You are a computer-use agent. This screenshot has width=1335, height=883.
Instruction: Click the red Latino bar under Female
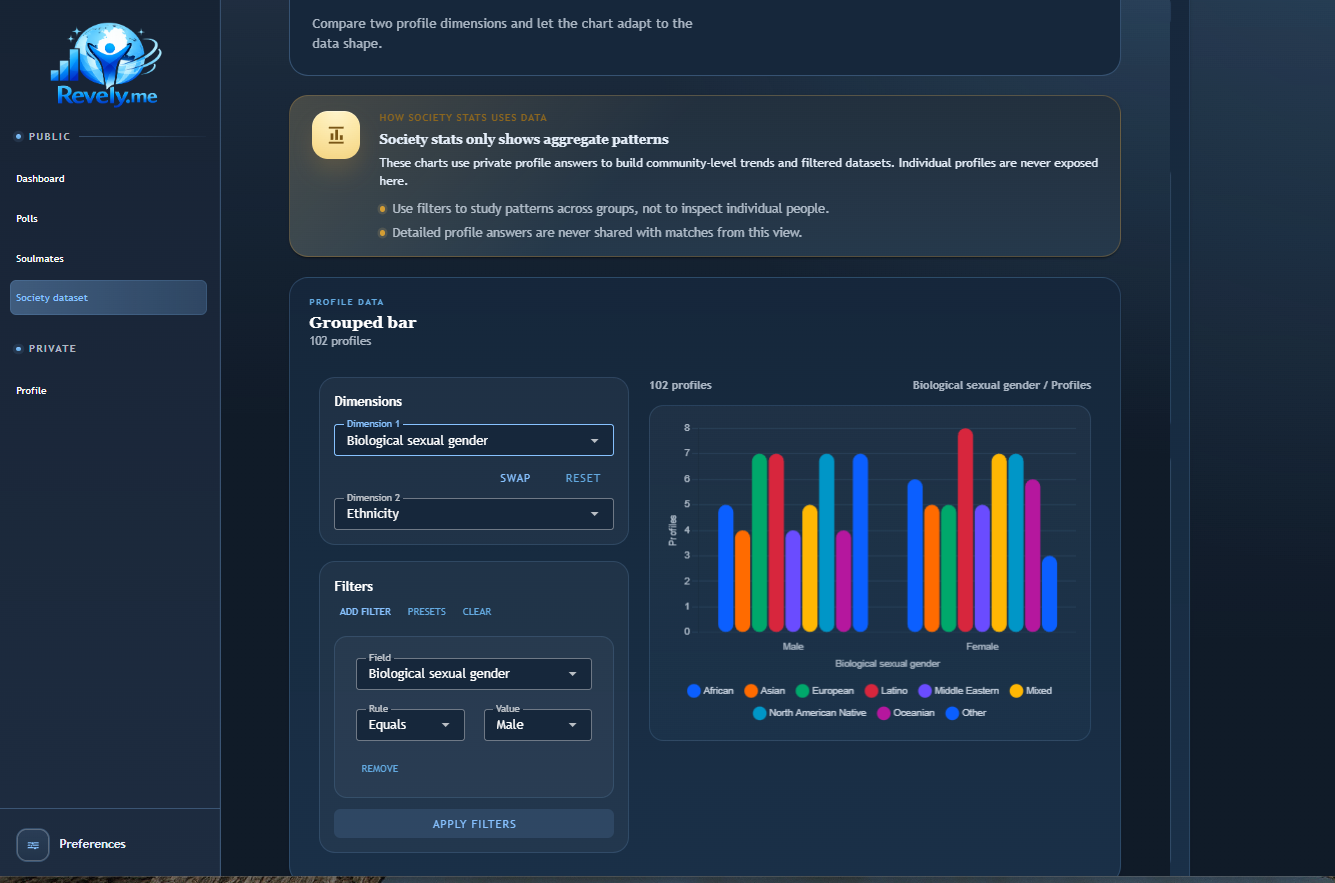click(x=965, y=530)
